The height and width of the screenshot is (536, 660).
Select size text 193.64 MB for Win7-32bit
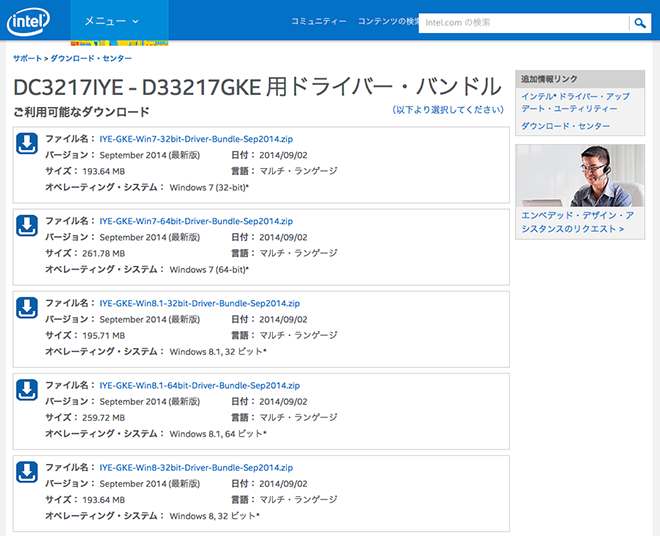[104, 171]
